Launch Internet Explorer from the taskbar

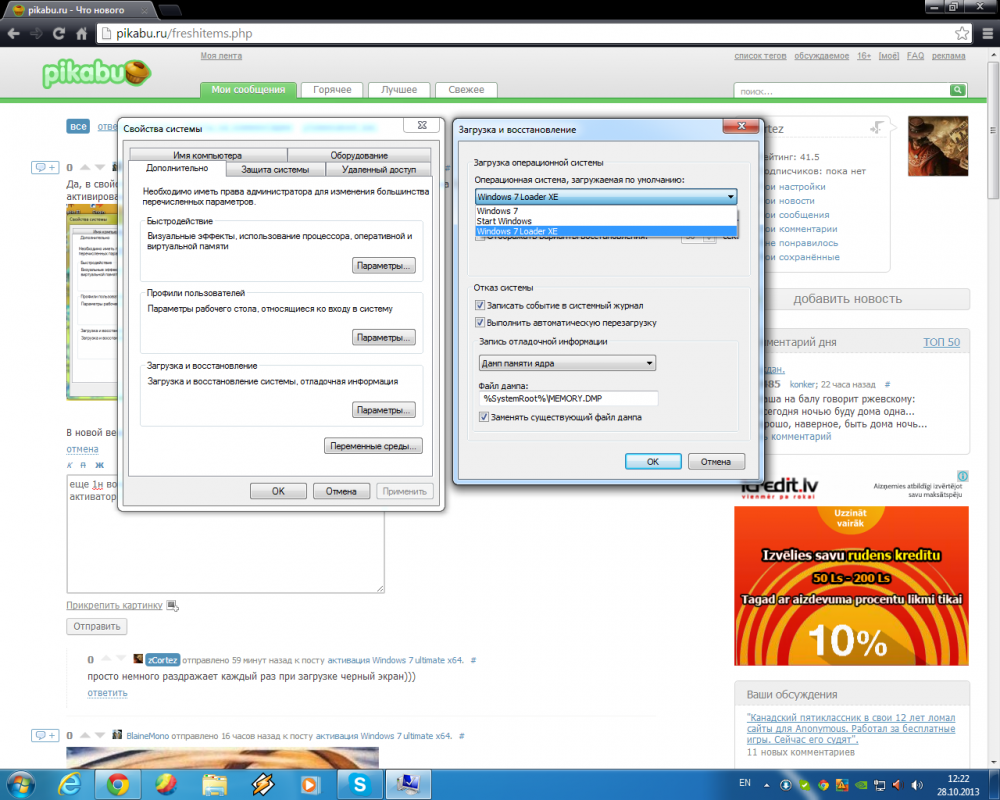click(x=69, y=785)
